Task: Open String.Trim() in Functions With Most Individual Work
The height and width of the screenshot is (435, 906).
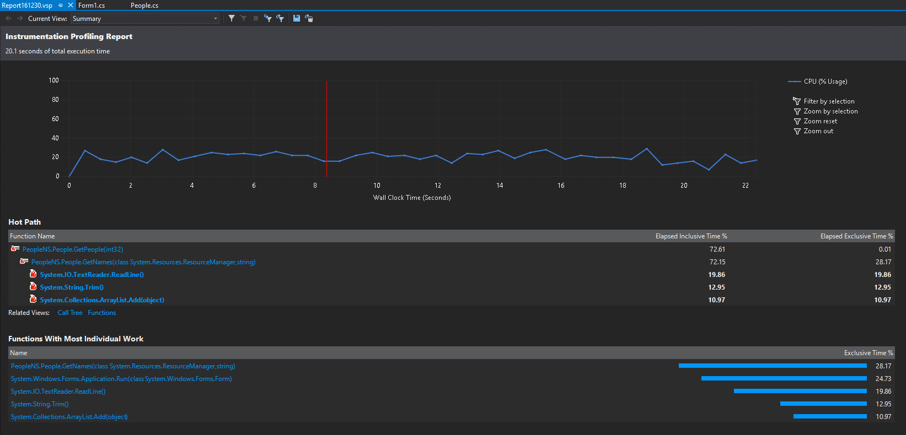Action: click(39, 404)
